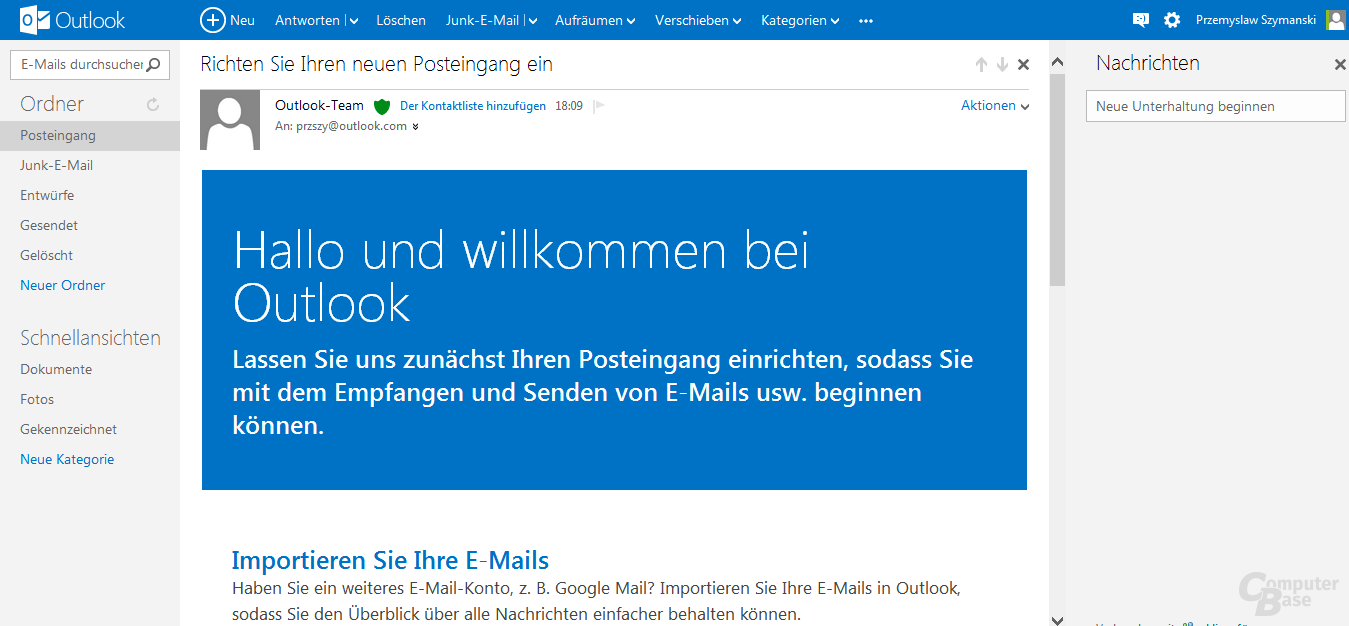Open the more options ellipsis menu
The height and width of the screenshot is (626, 1349).
point(866,20)
